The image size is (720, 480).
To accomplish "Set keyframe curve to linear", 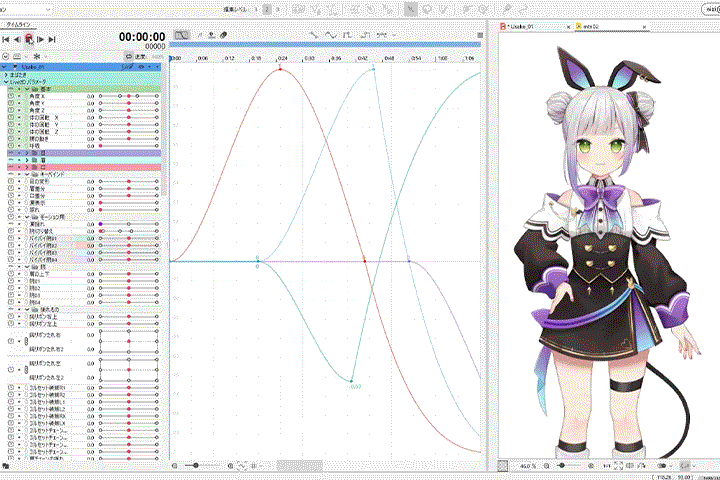I will [x=314, y=35].
